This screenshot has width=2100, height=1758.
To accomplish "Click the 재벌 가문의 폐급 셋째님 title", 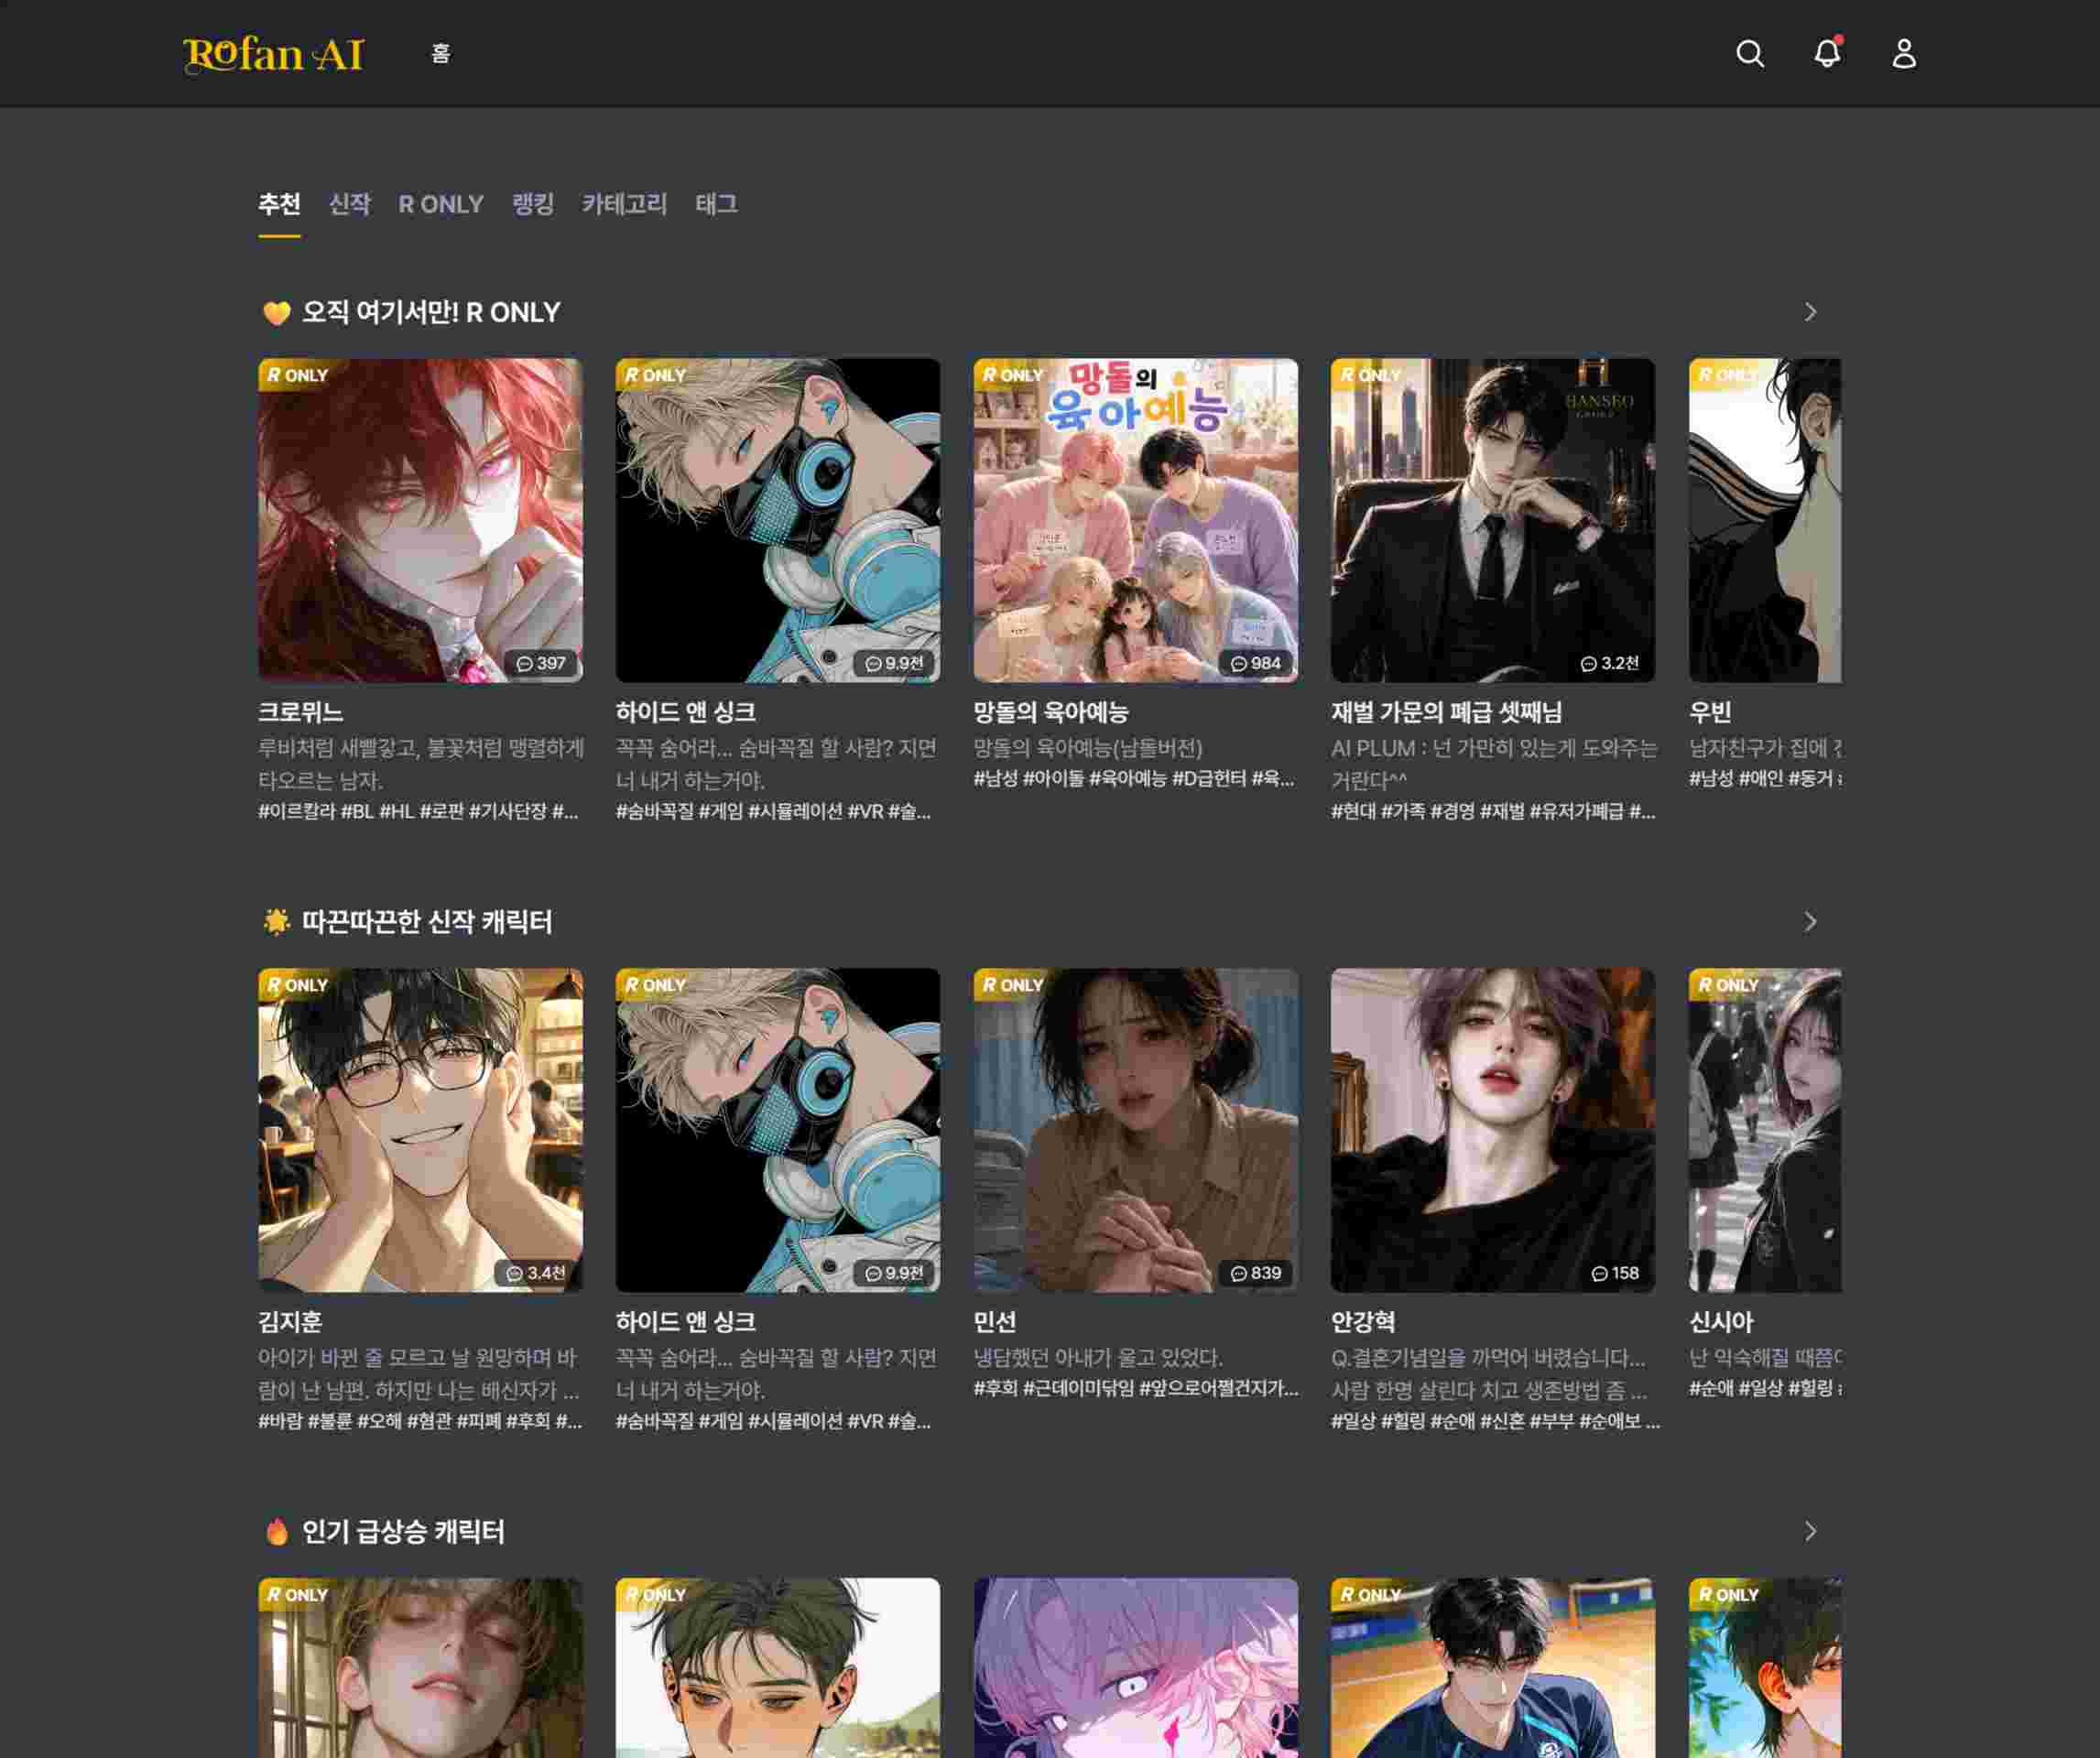I will click(x=1446, y=712).
